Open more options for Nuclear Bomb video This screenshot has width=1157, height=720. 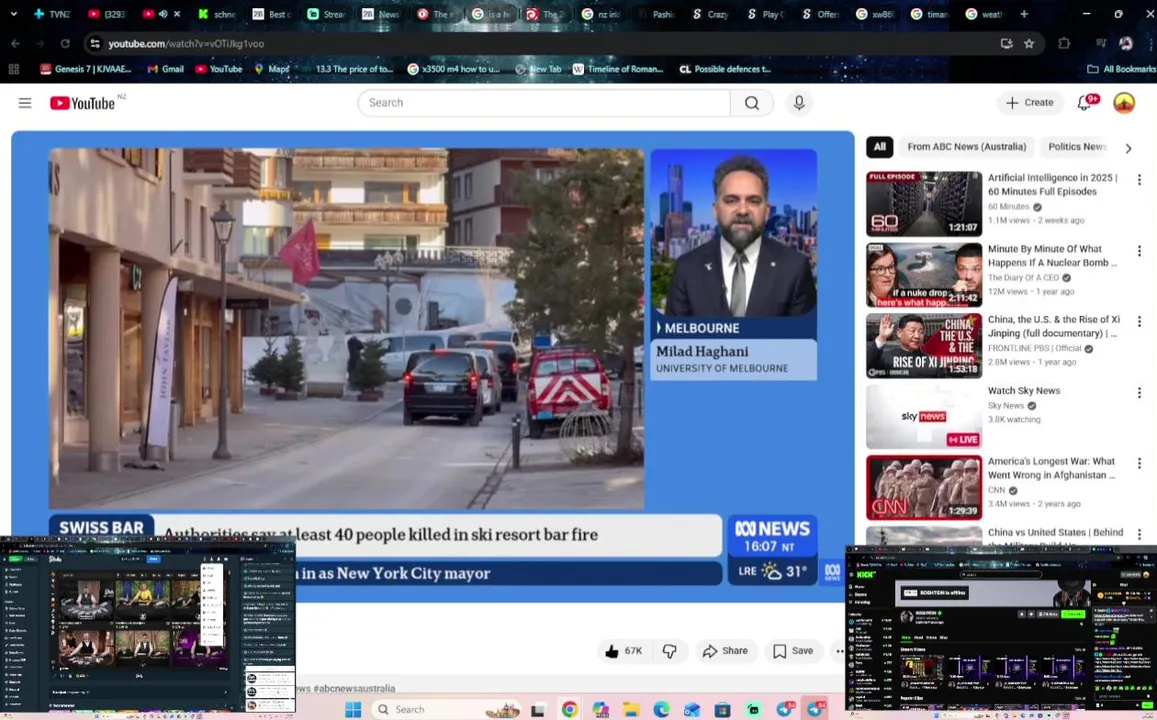(x=1139, y=252)
